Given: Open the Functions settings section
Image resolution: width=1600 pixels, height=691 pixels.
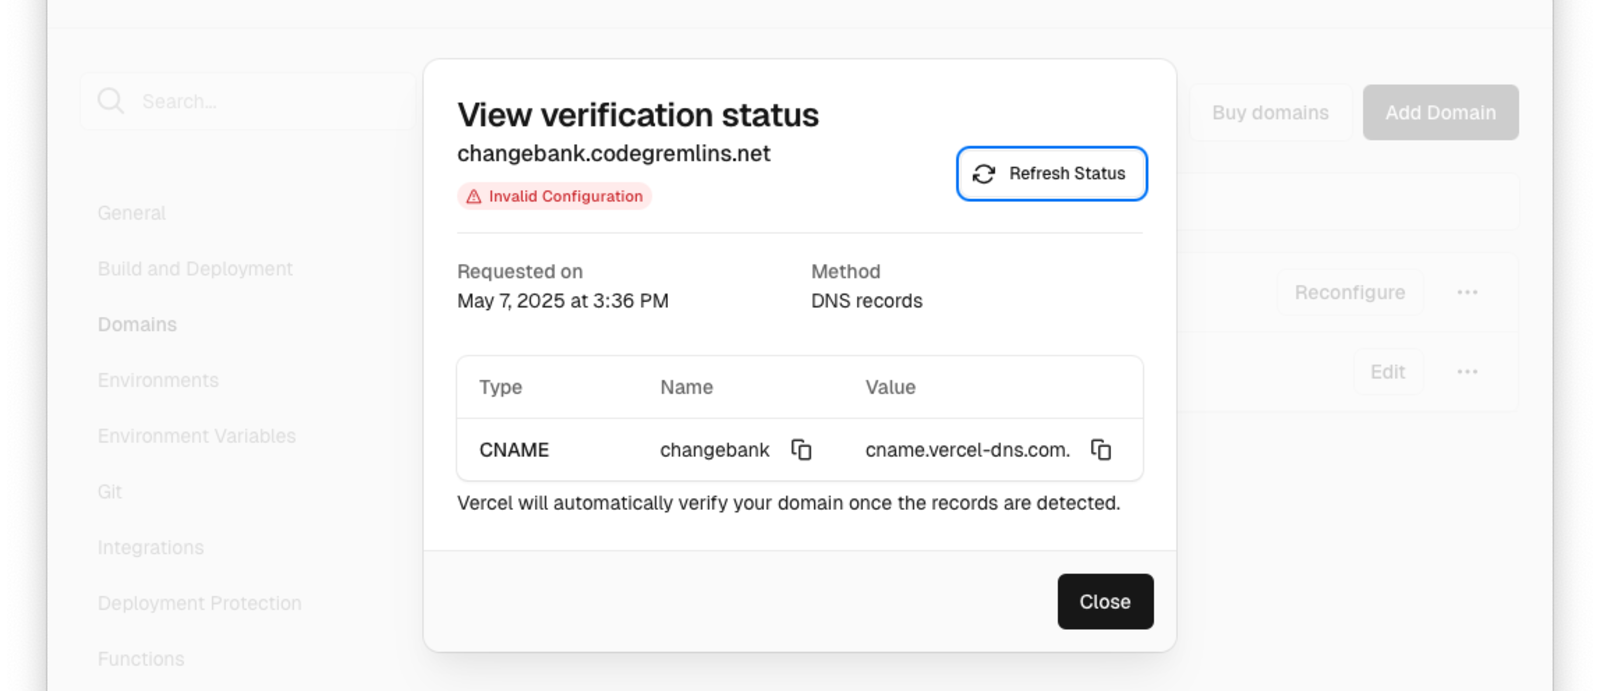Looking at the screenshot, I should point(141,659).
